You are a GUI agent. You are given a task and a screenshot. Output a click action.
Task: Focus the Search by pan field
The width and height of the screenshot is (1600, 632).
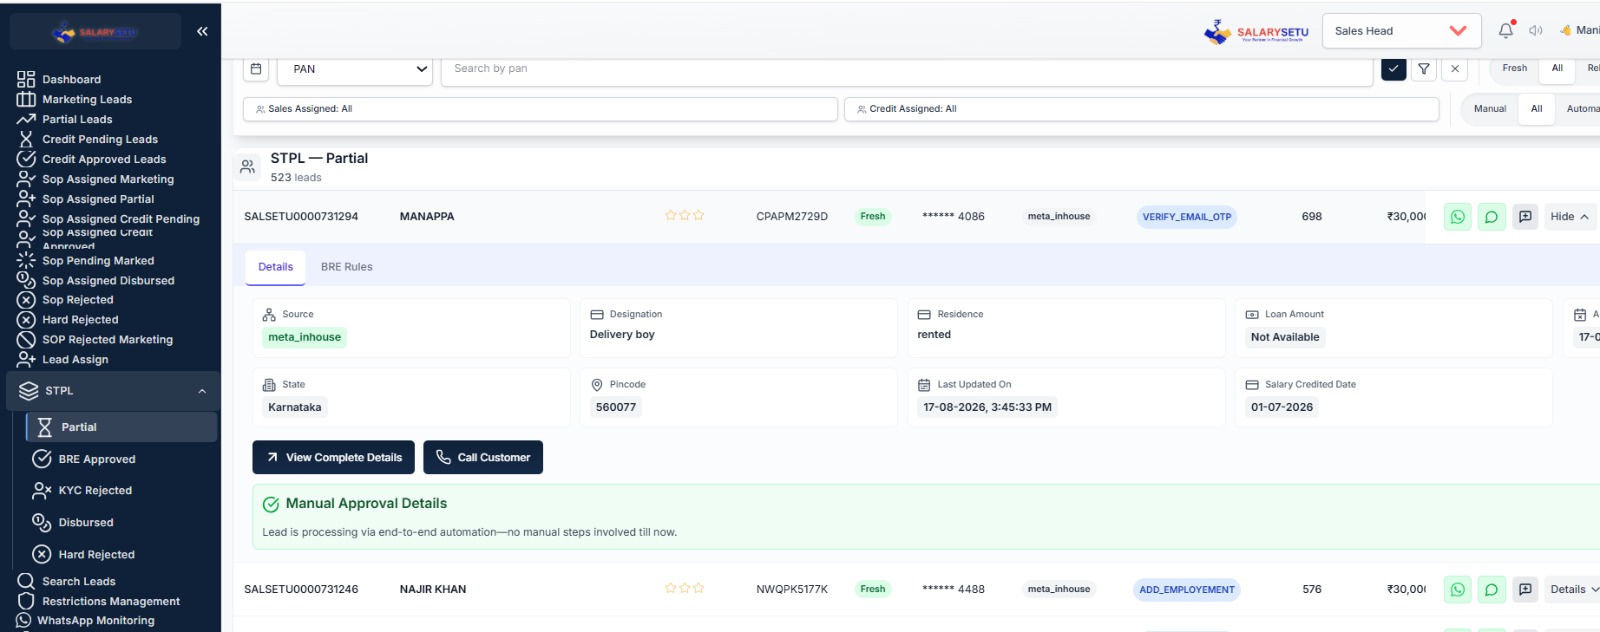pyautogui.click(x=906, y=69)
